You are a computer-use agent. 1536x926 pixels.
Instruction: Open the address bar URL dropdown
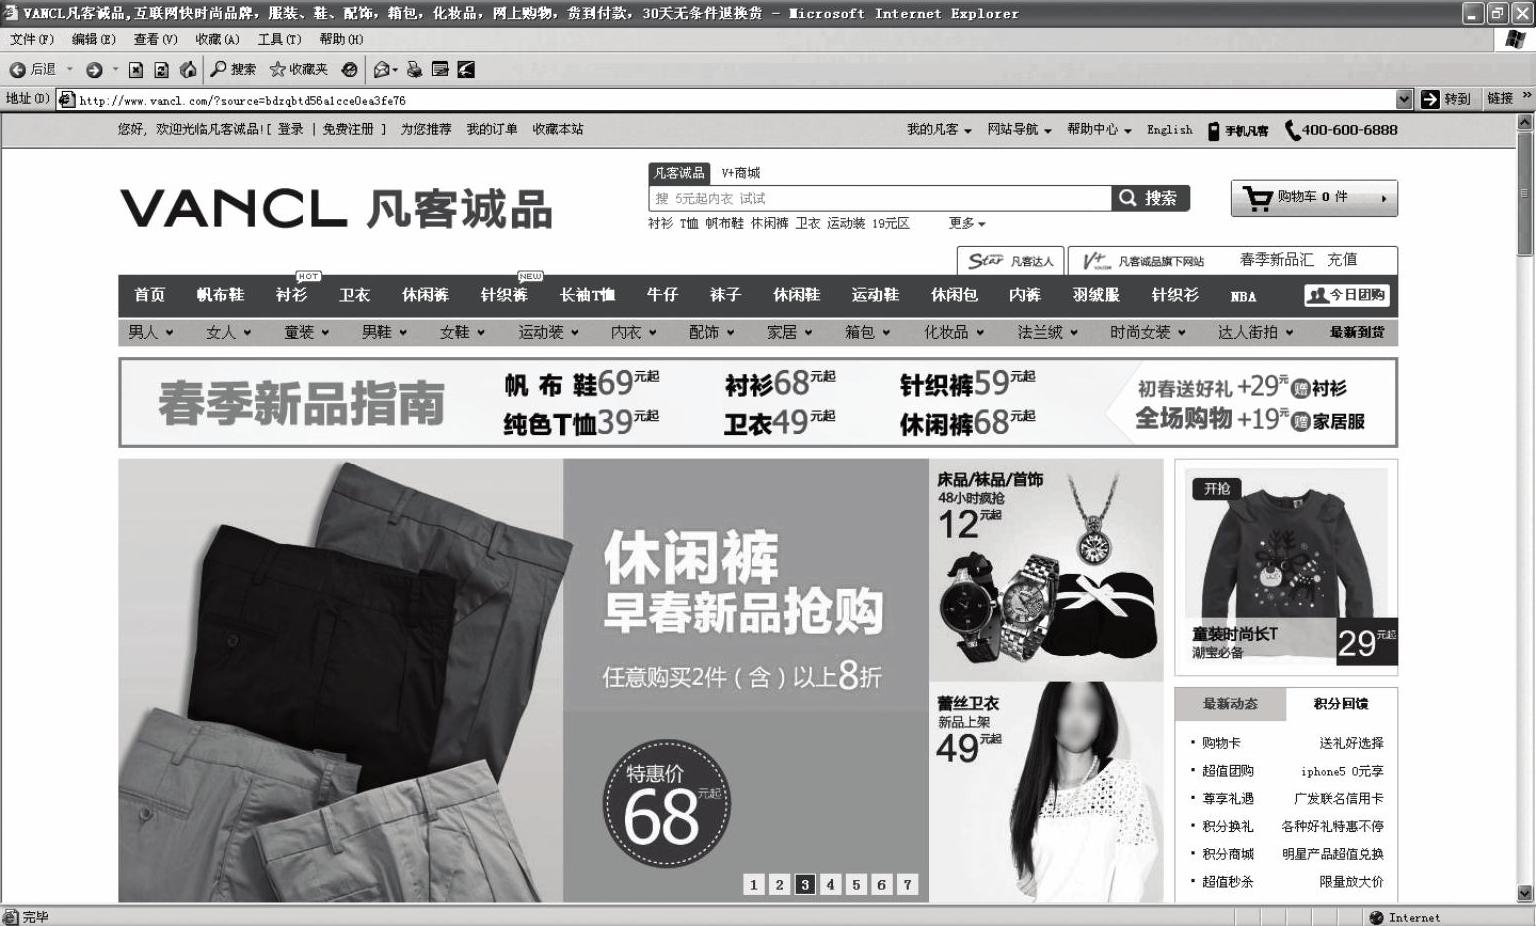pyautogui.click(x=1404, y=99)
